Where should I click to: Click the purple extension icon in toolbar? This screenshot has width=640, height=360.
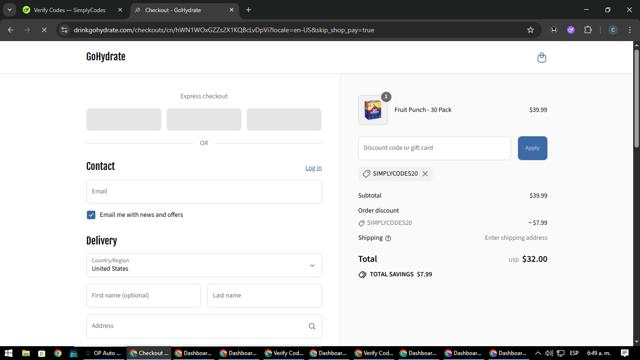[x=571, y=30]
